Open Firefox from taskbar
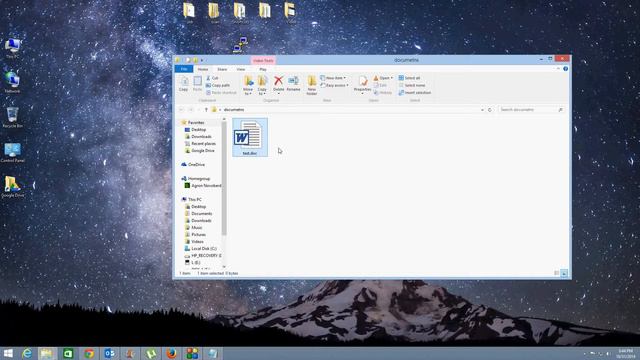 pos(171,353)
